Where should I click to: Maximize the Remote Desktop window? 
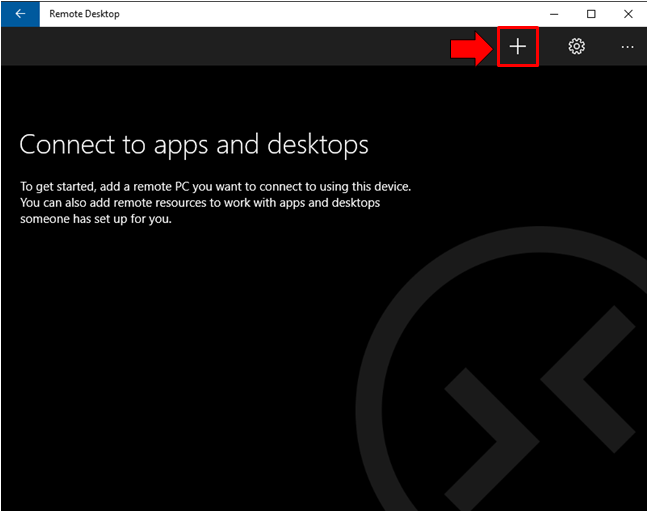[x=591, y=14]
